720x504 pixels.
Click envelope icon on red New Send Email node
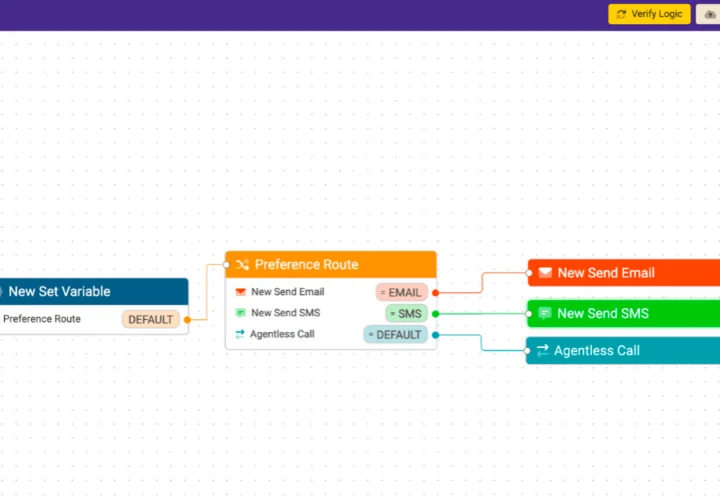[x=545, y=273]
